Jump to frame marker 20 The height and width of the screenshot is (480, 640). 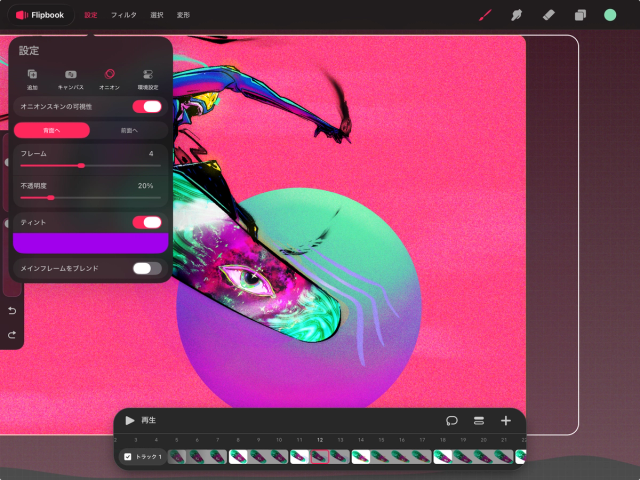[483, 440]
